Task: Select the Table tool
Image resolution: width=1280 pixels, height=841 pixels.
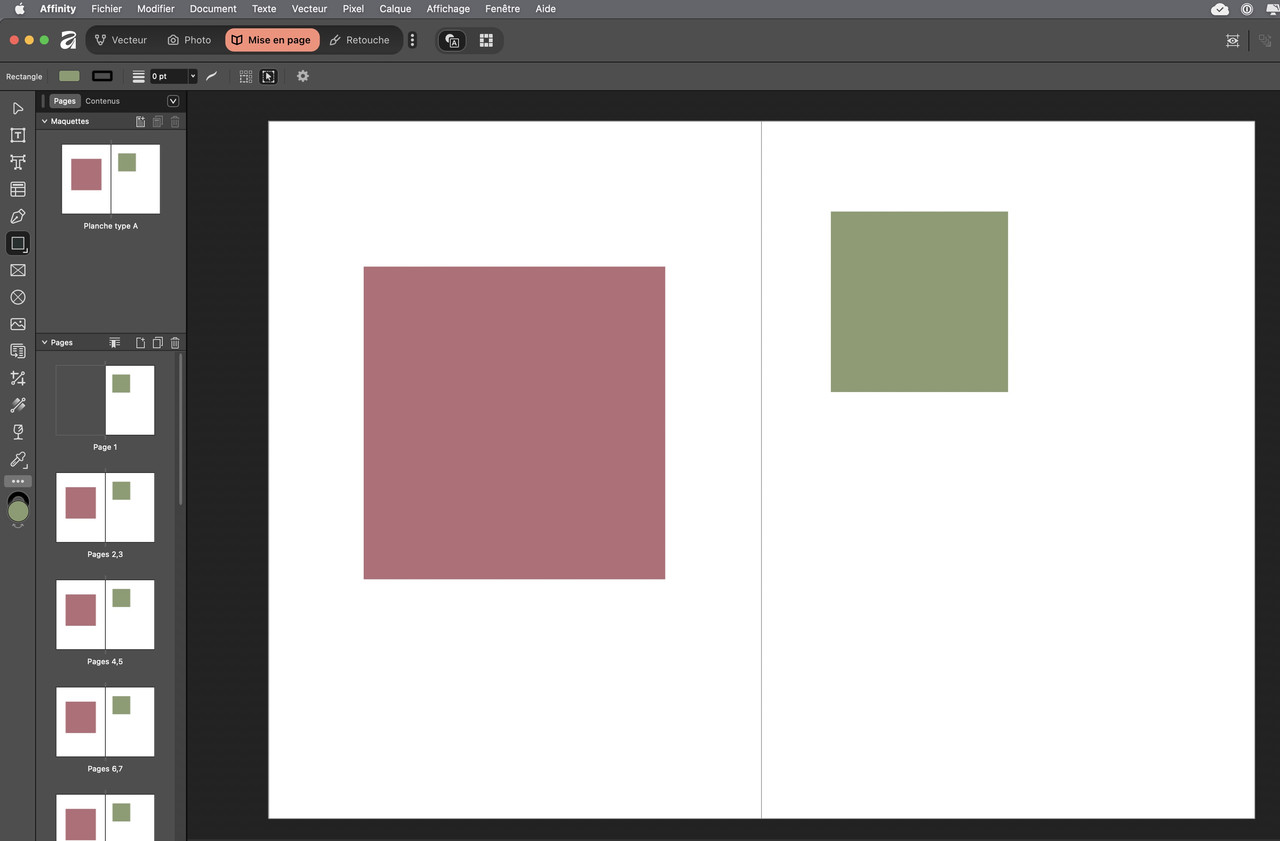Action: pos(18,189)
